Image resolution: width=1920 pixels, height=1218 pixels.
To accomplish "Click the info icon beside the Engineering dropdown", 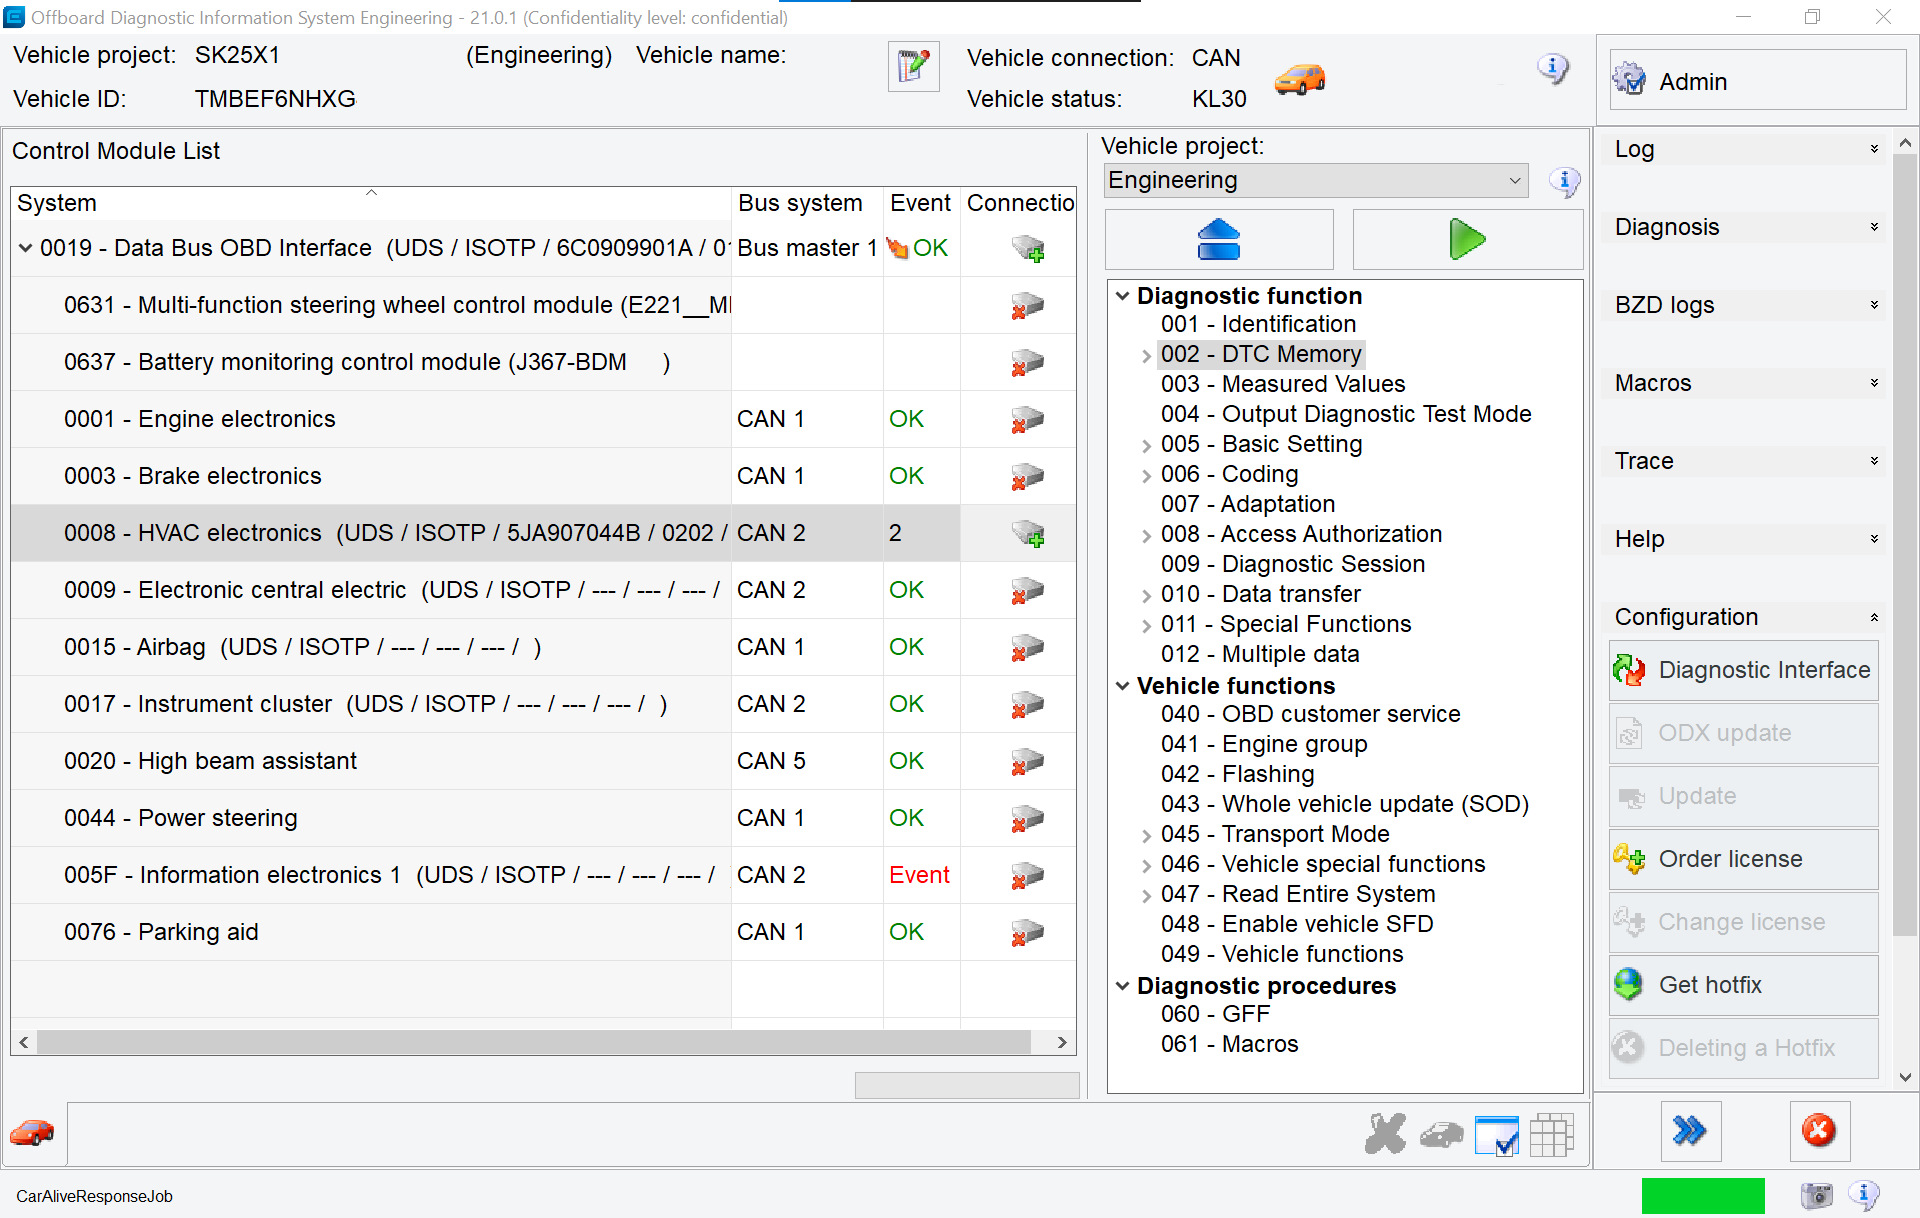I will click(x=1564, y=181).
